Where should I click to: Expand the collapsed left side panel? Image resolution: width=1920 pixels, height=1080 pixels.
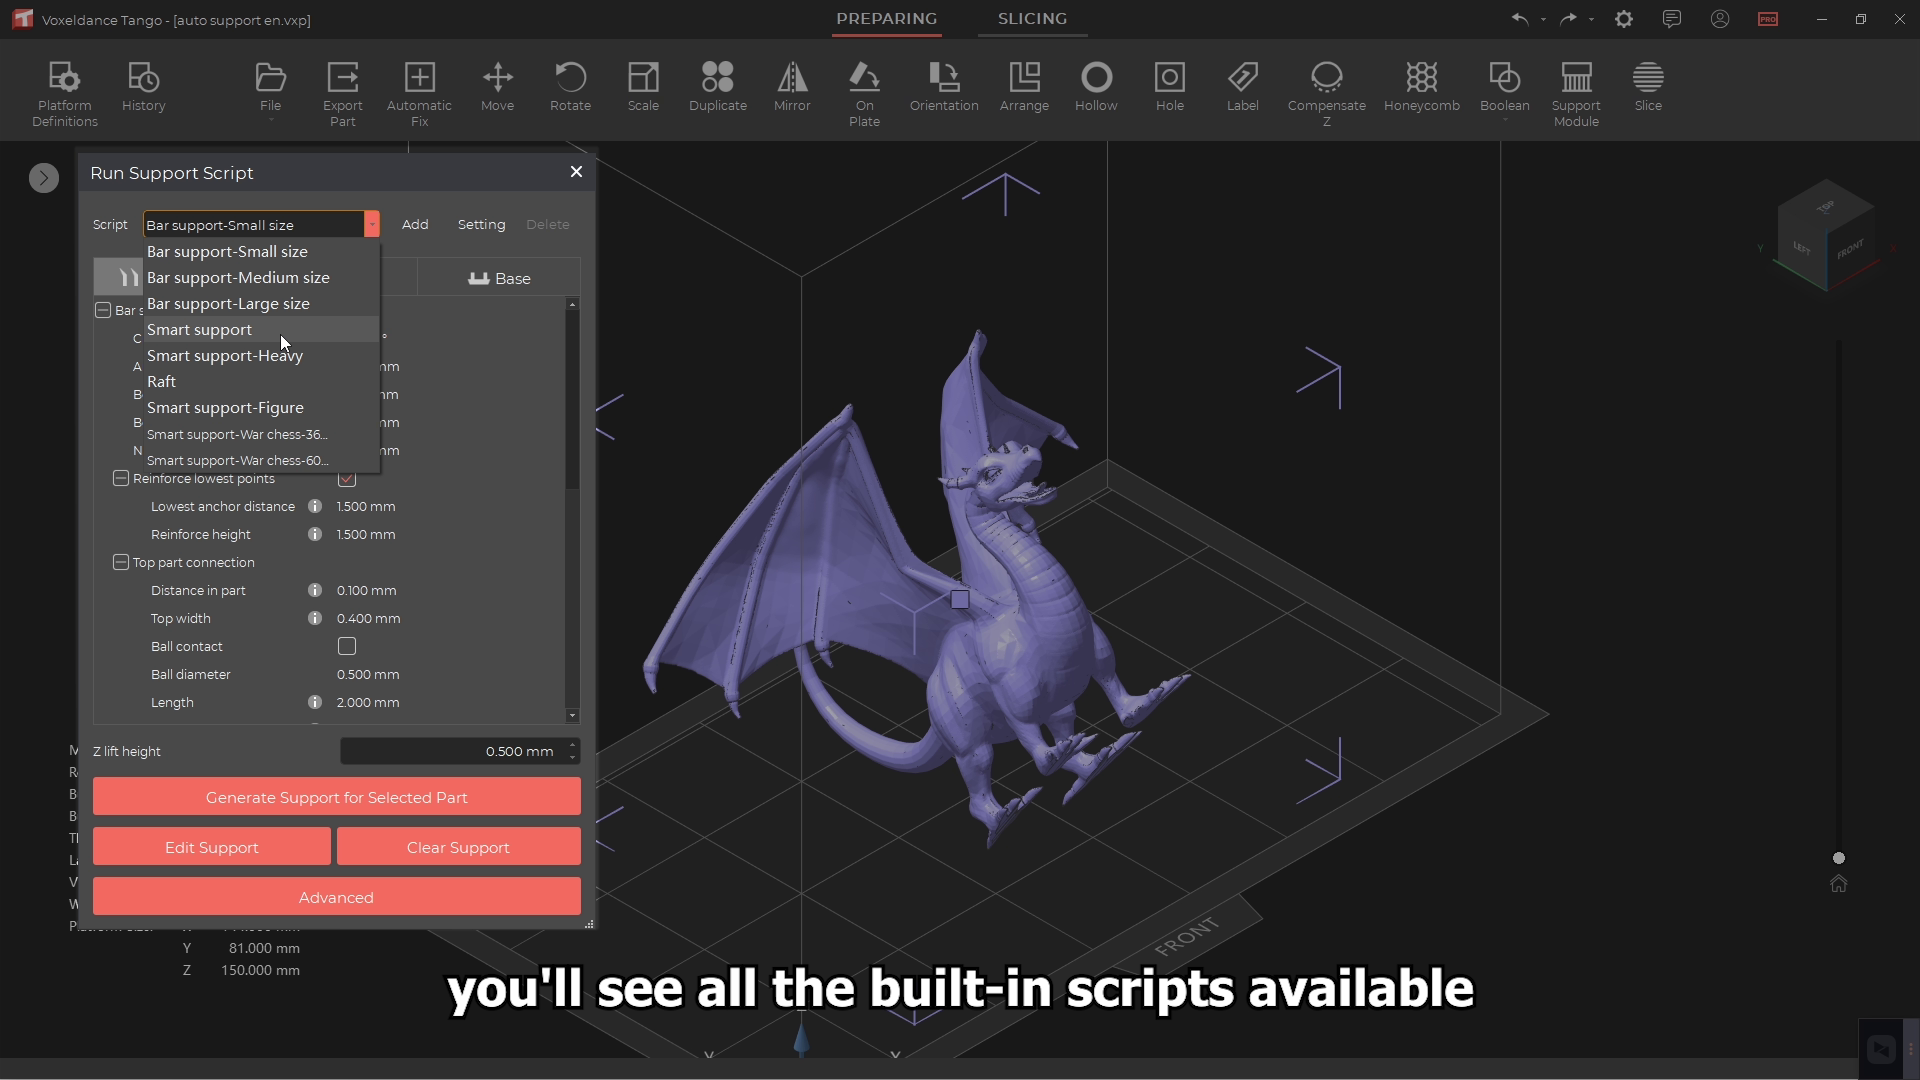click(x=43, y=178)
